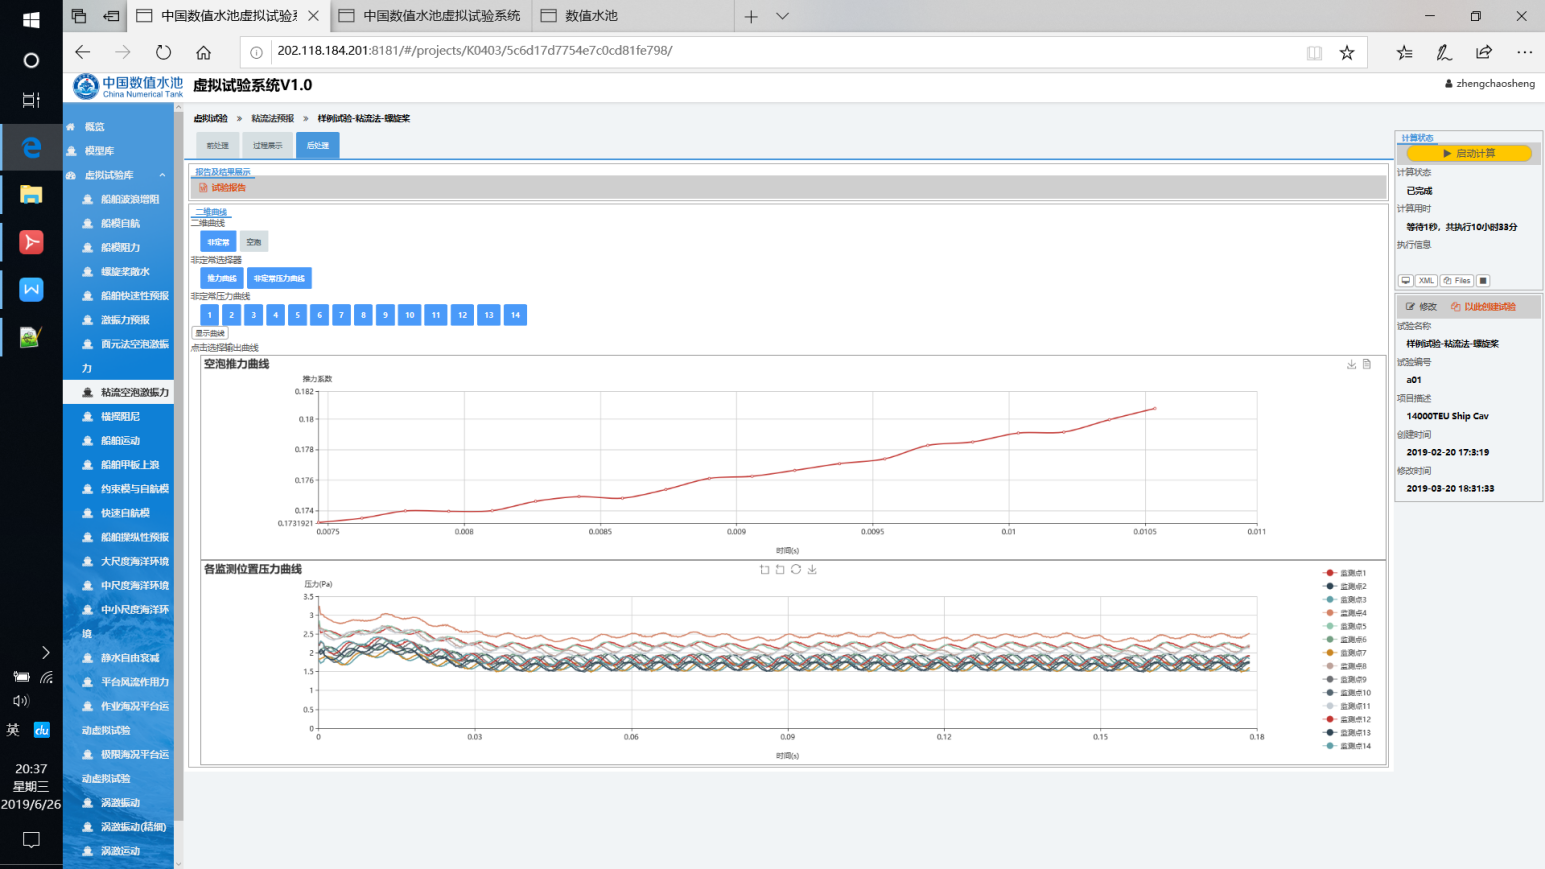Click the browser address bar
Image resolution: width=1545 pixels, height=869 pixels.
(780, 51)
